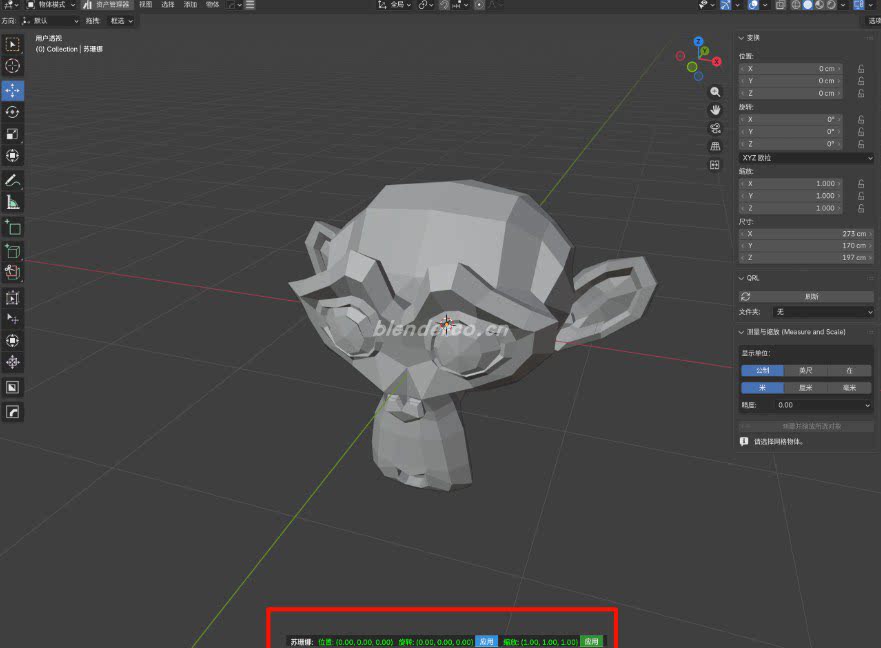
Task: Select the 毫米 millimeter unit button
Action: click(850, 388)
